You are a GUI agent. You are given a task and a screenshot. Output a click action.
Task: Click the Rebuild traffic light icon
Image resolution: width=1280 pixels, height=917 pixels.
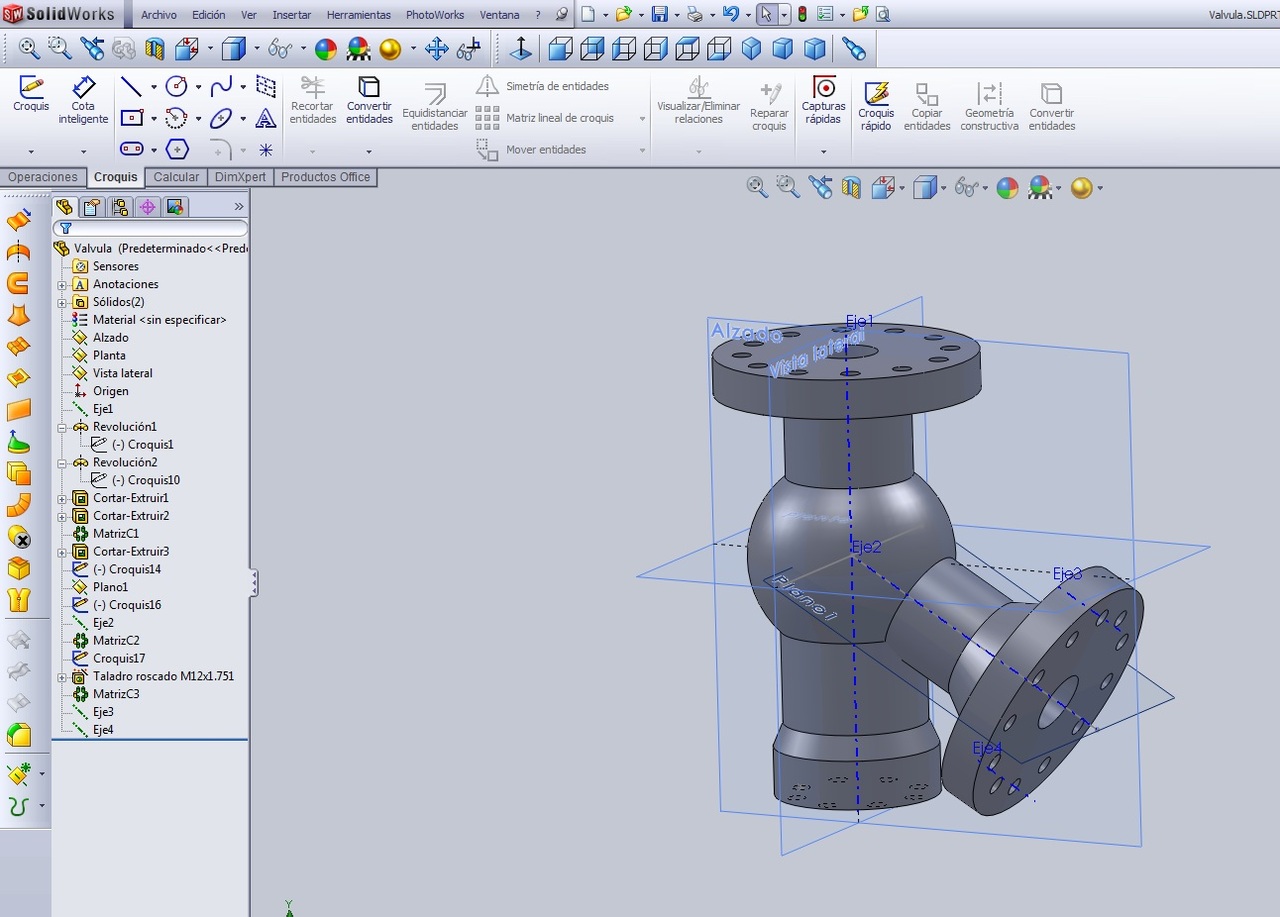(x=802, y=14)
